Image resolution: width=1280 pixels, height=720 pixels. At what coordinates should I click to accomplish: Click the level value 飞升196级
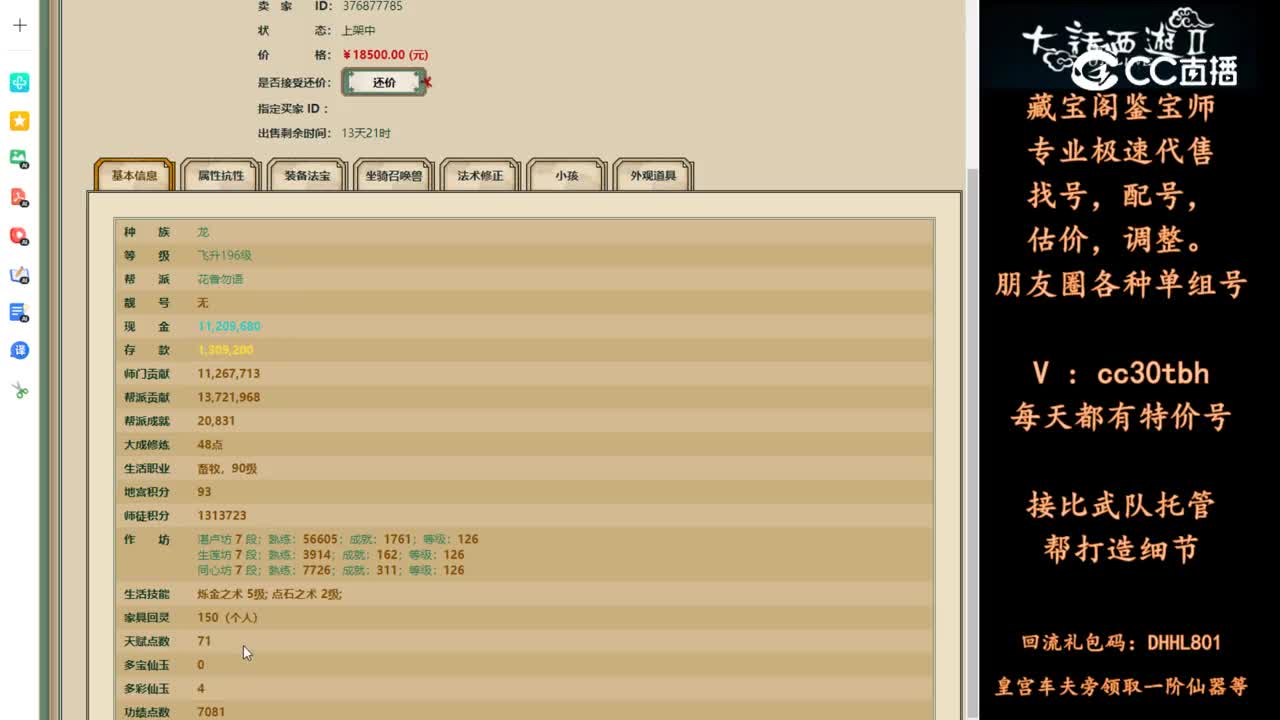[x=224, y=256]
